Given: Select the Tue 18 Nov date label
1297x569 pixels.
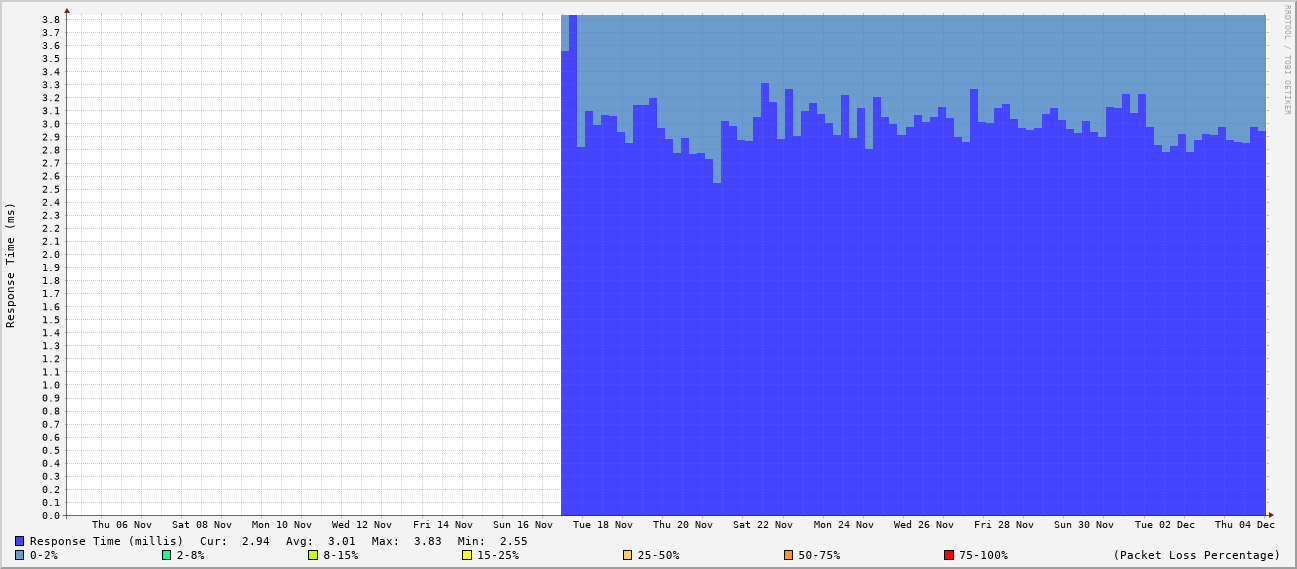Looking at the screenshot, I should click(x=602, y=524).
